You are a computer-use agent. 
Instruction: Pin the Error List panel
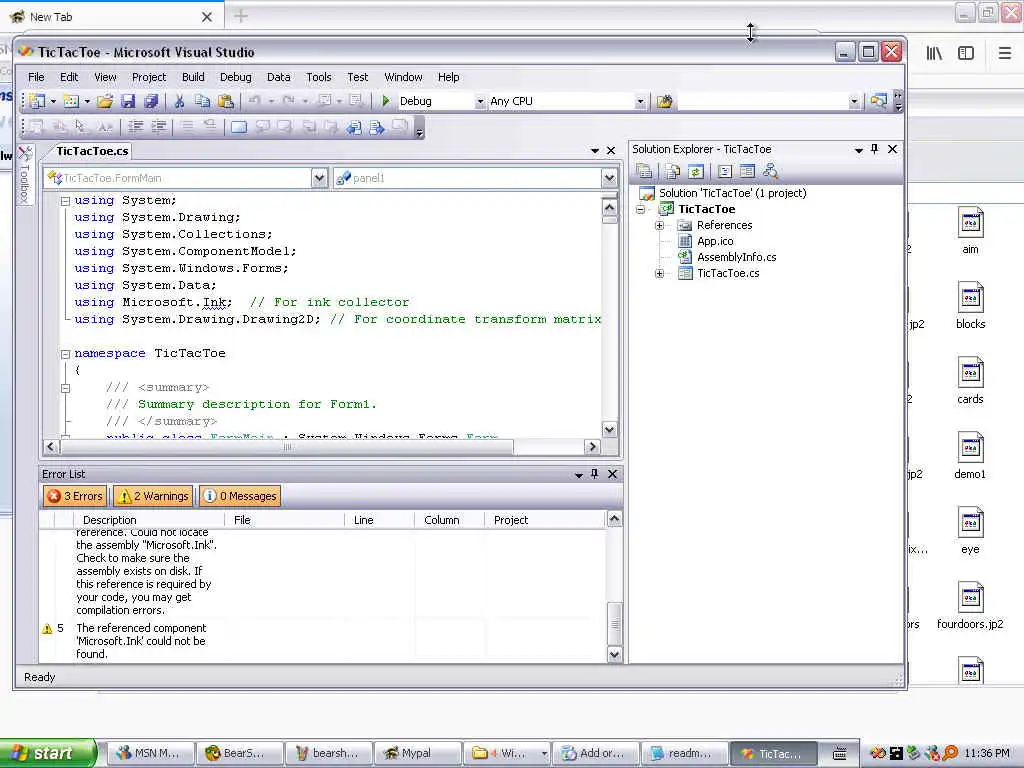(594, 474)
